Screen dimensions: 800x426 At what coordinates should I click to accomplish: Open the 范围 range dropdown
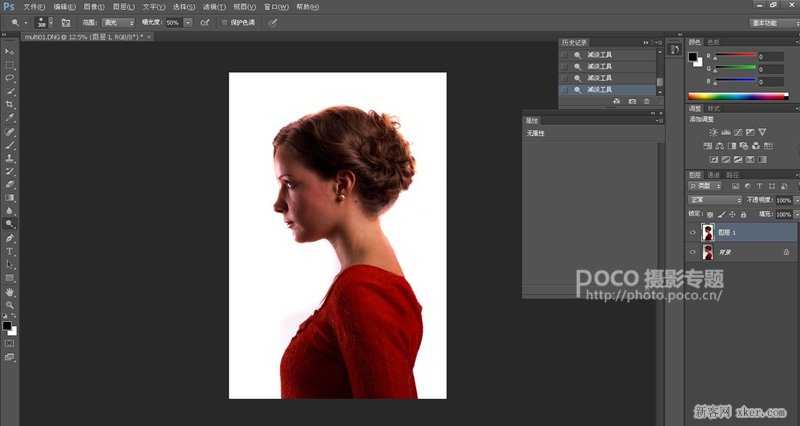[x=118, y=21]
